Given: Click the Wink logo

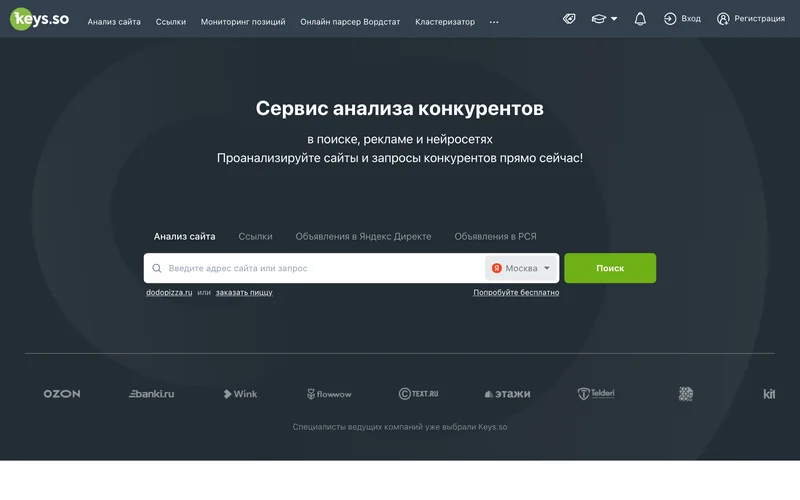Looking at the screenshot, I should pyautogui.click(x=240, y=394).
